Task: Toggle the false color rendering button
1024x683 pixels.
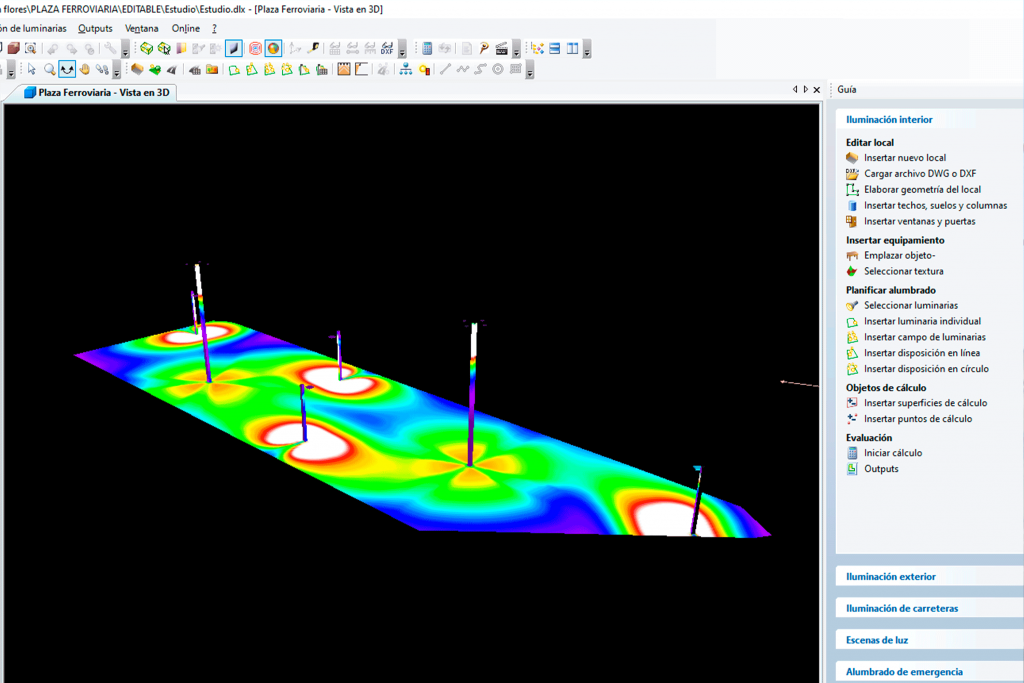Action: (x=273, y=48)
